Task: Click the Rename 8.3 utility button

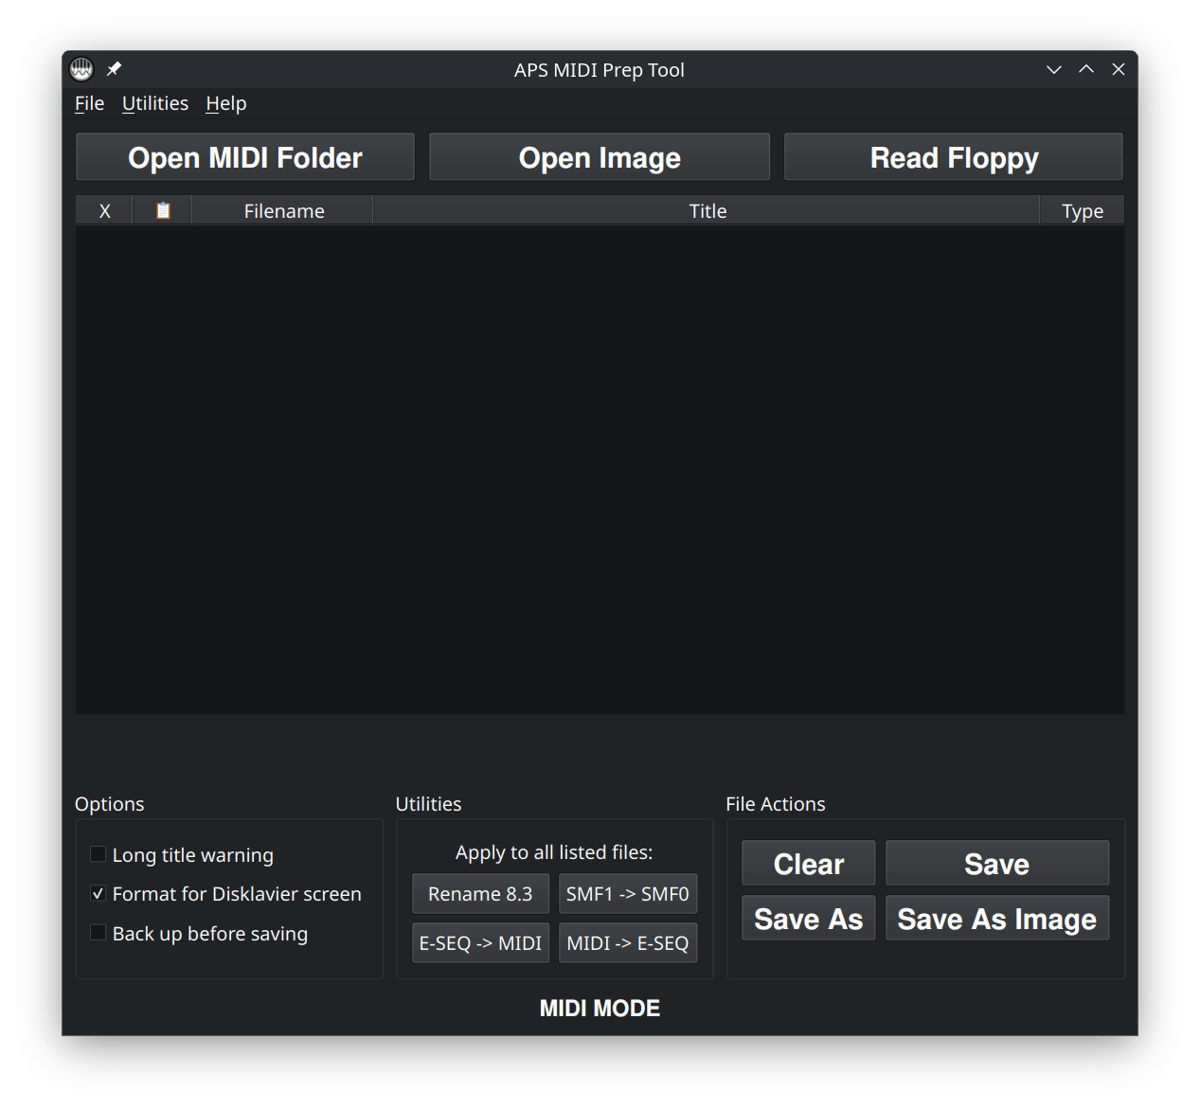Action: click(480, 893)
